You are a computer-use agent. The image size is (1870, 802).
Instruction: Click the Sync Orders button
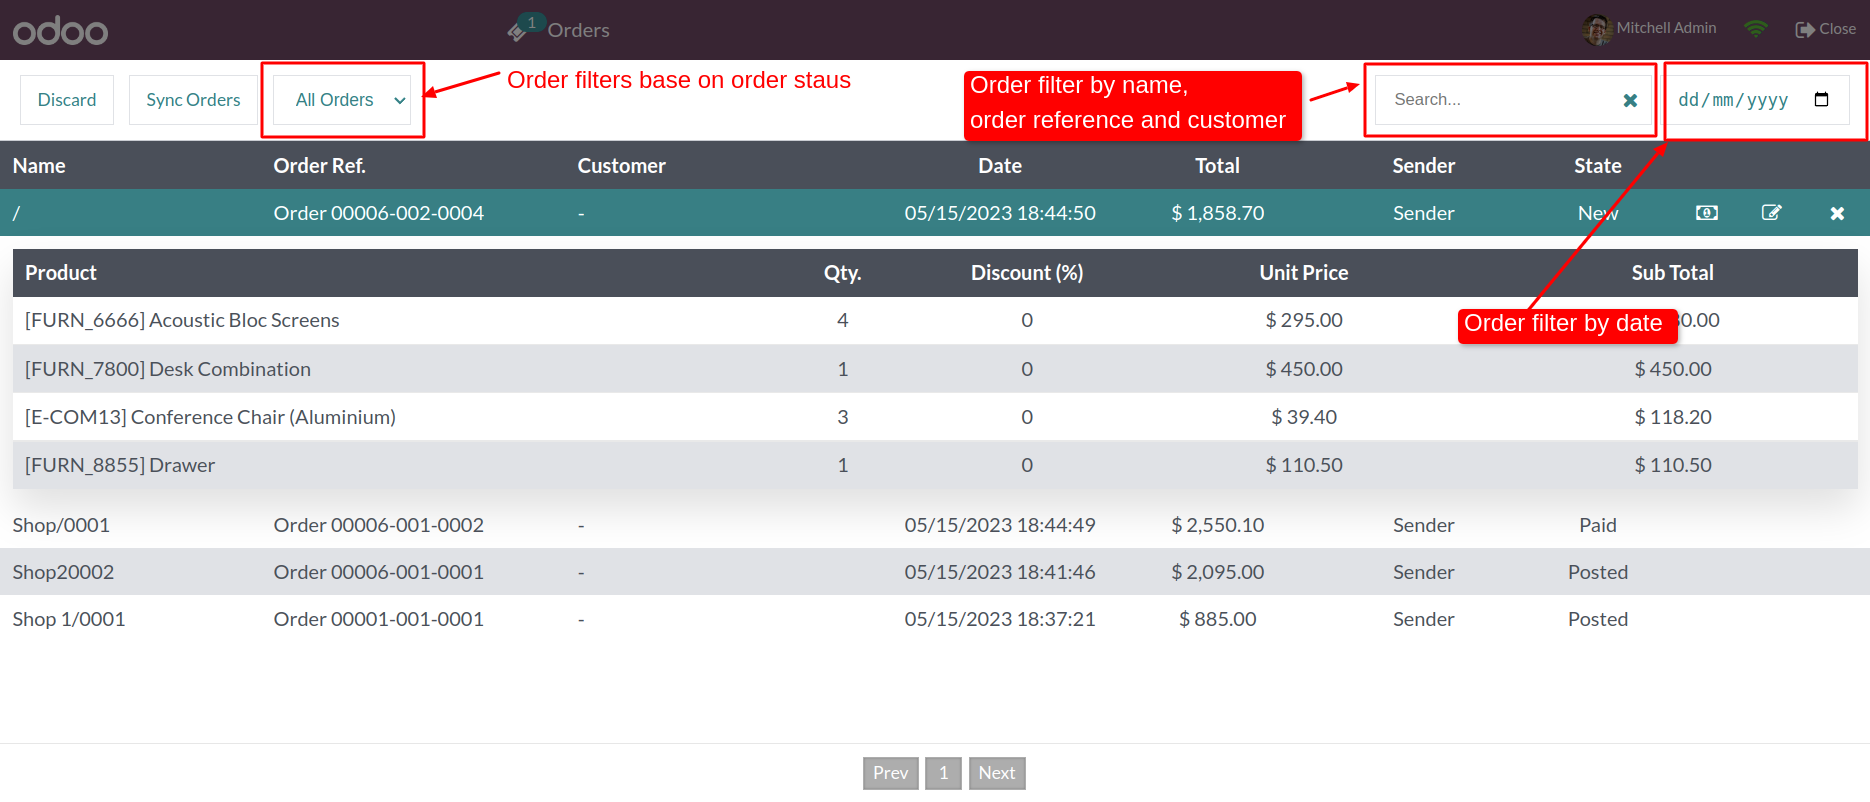(x=193, y=100)
